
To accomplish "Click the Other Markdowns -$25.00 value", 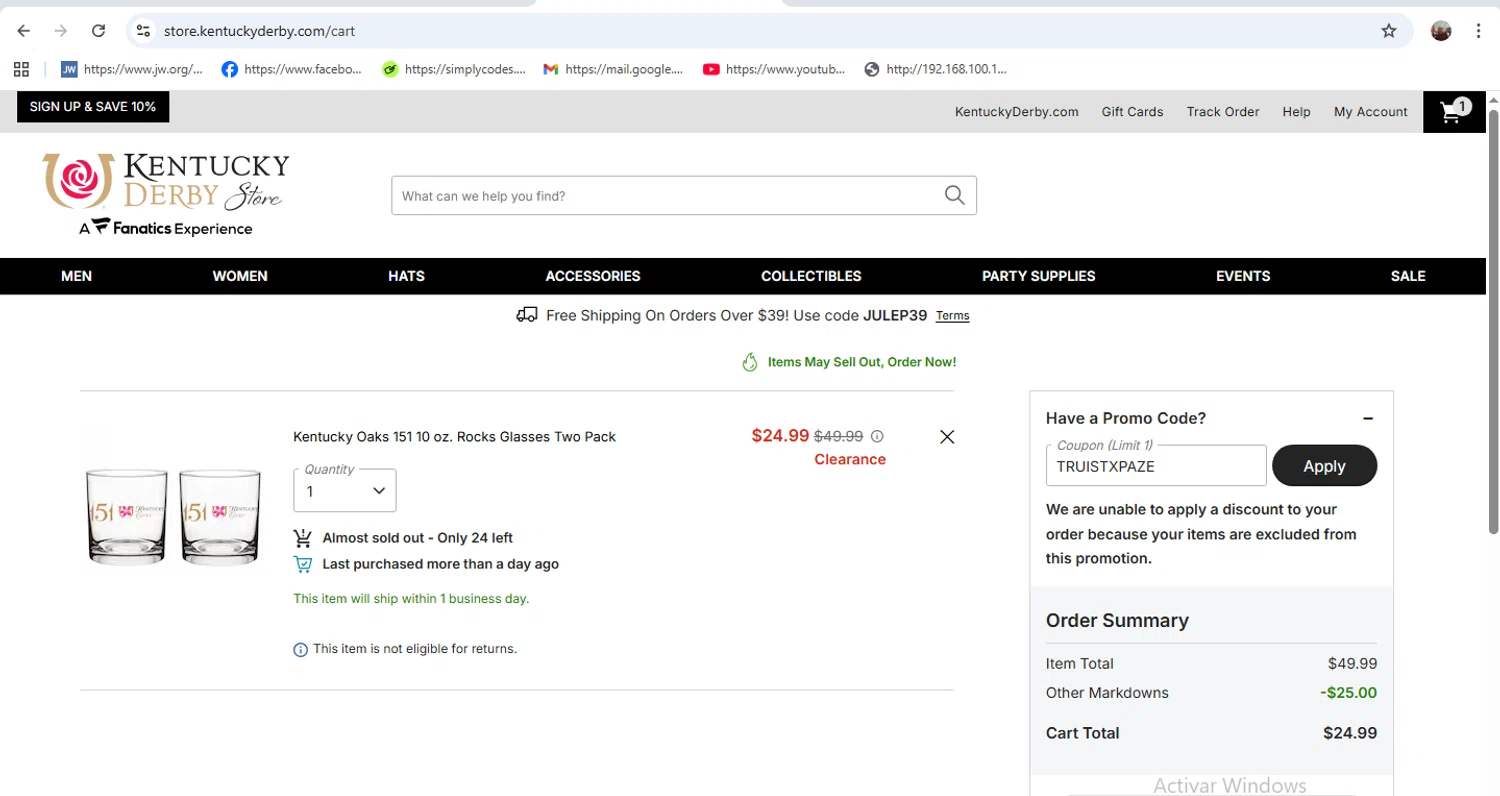I will pyautogui.click(x=1348, y=693).
